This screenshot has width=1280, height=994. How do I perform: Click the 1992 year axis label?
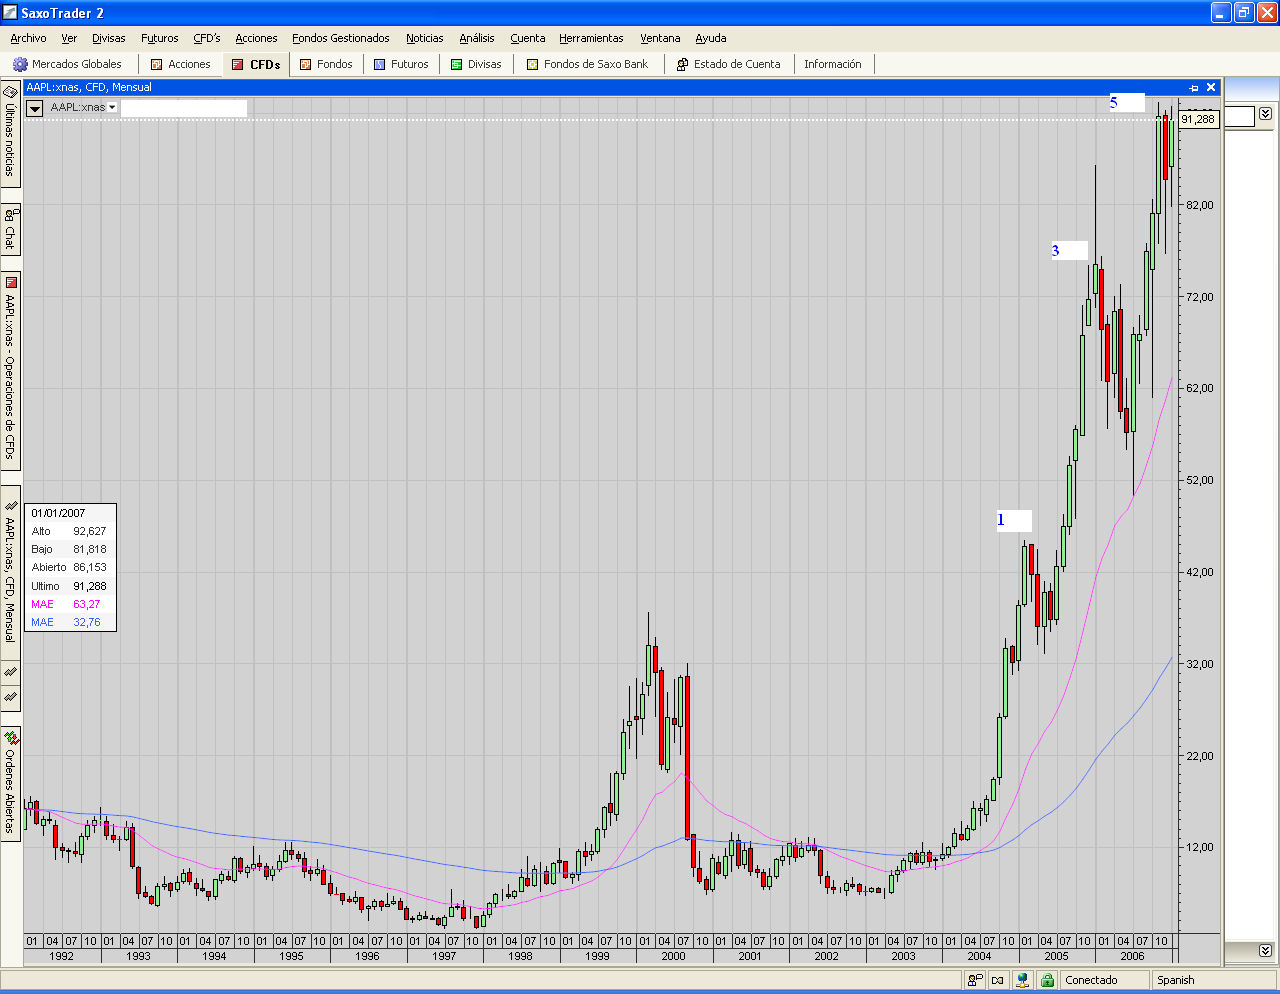(62, 956)
